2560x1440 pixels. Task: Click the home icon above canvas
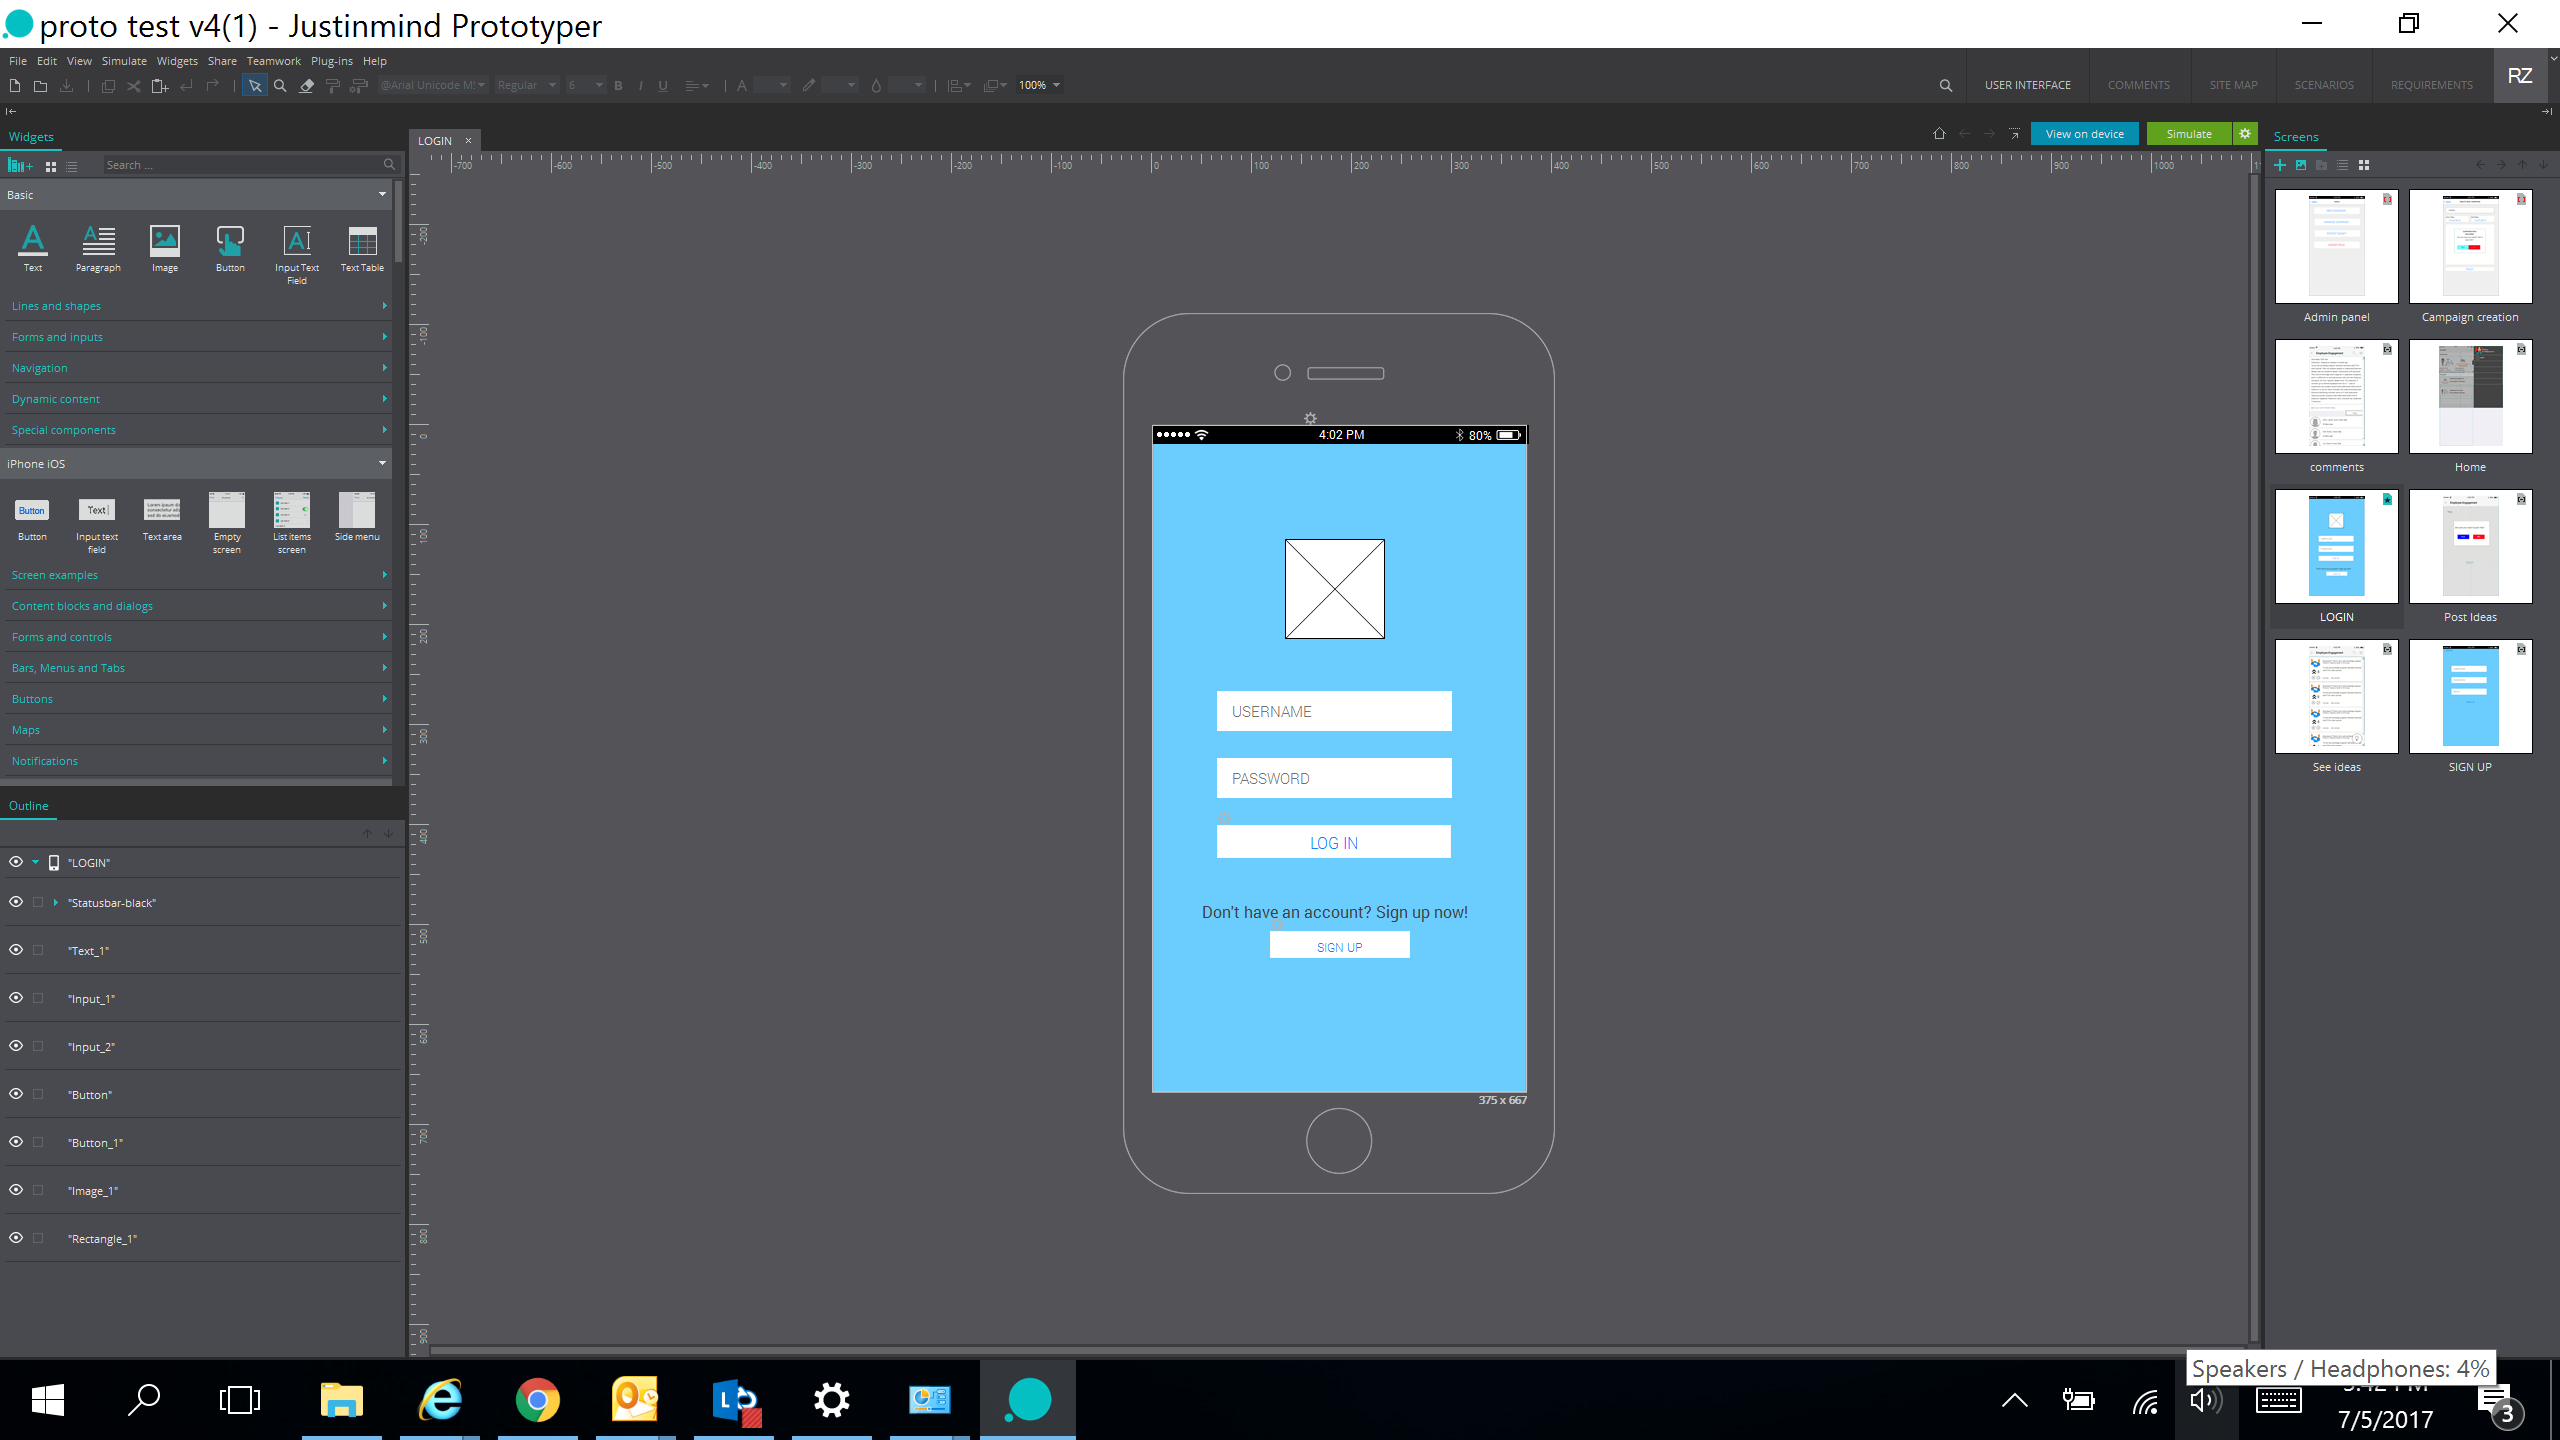[1939, 134]
